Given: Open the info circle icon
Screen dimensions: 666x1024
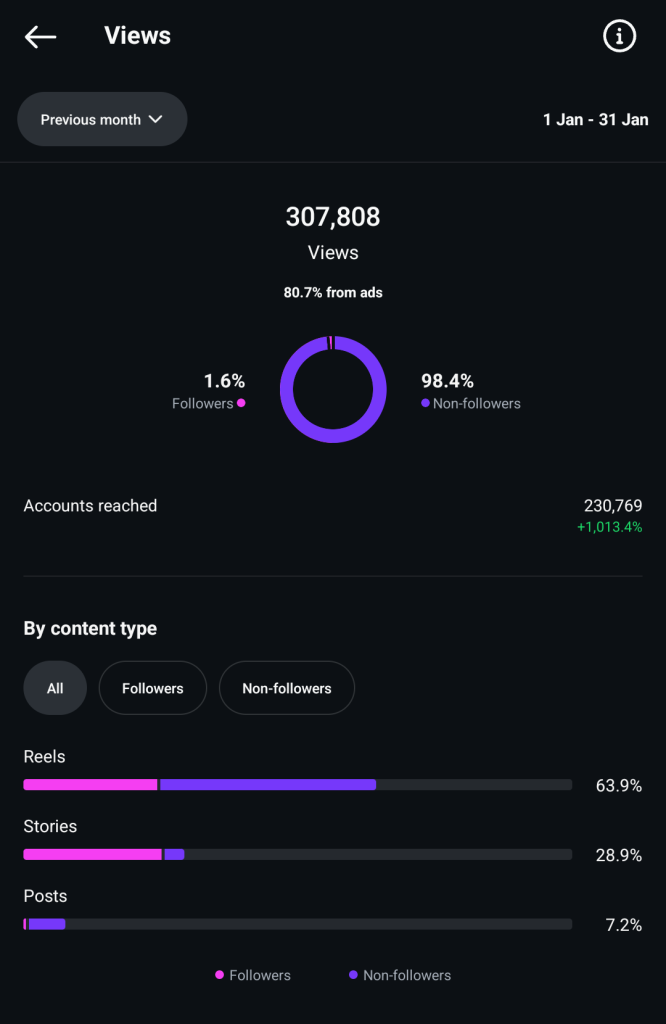Looking at the screenshot, I should point(619,36).
